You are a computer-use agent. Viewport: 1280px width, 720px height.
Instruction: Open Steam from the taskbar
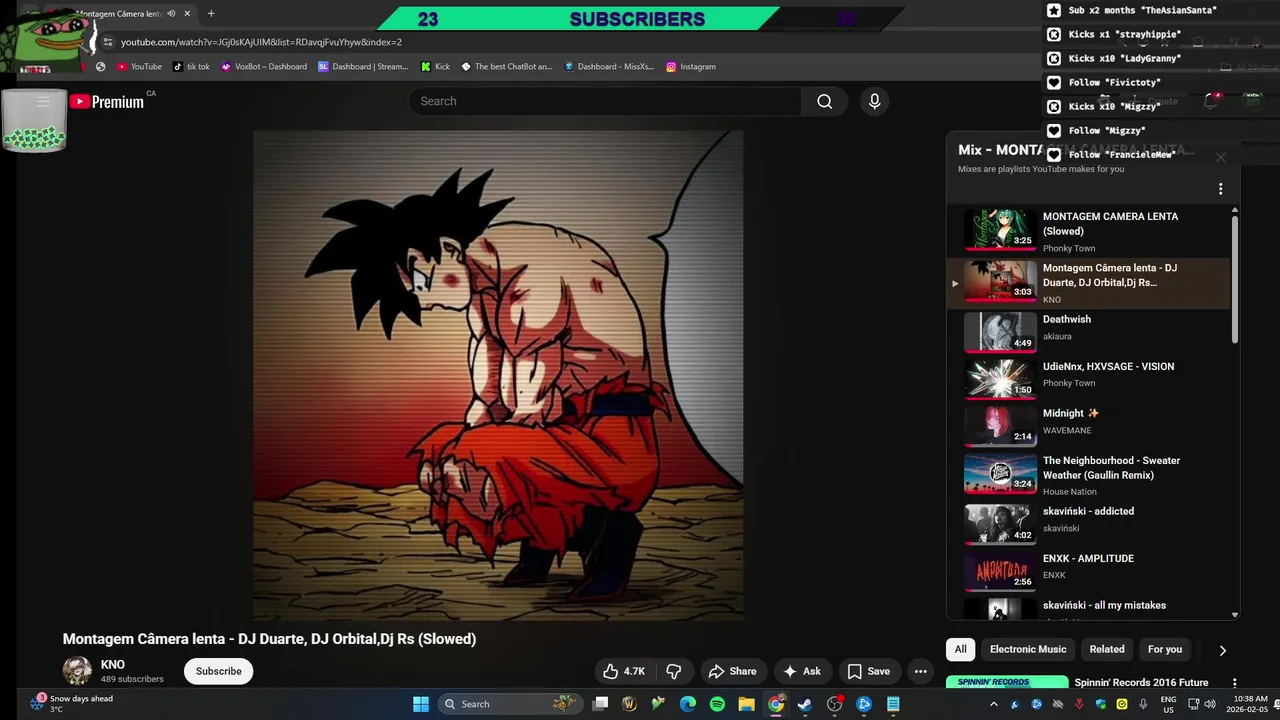[805, 704]
